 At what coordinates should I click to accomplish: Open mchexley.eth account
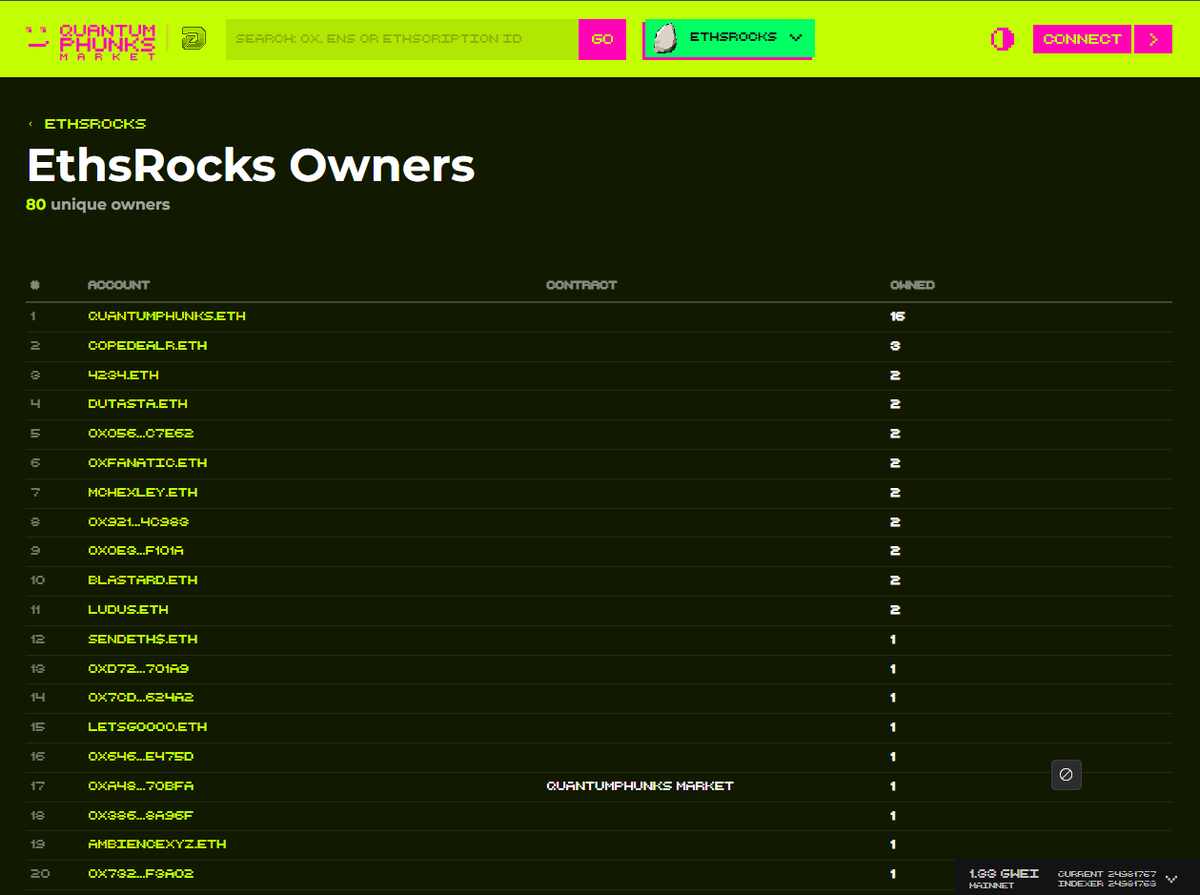(x=143, y=492)
